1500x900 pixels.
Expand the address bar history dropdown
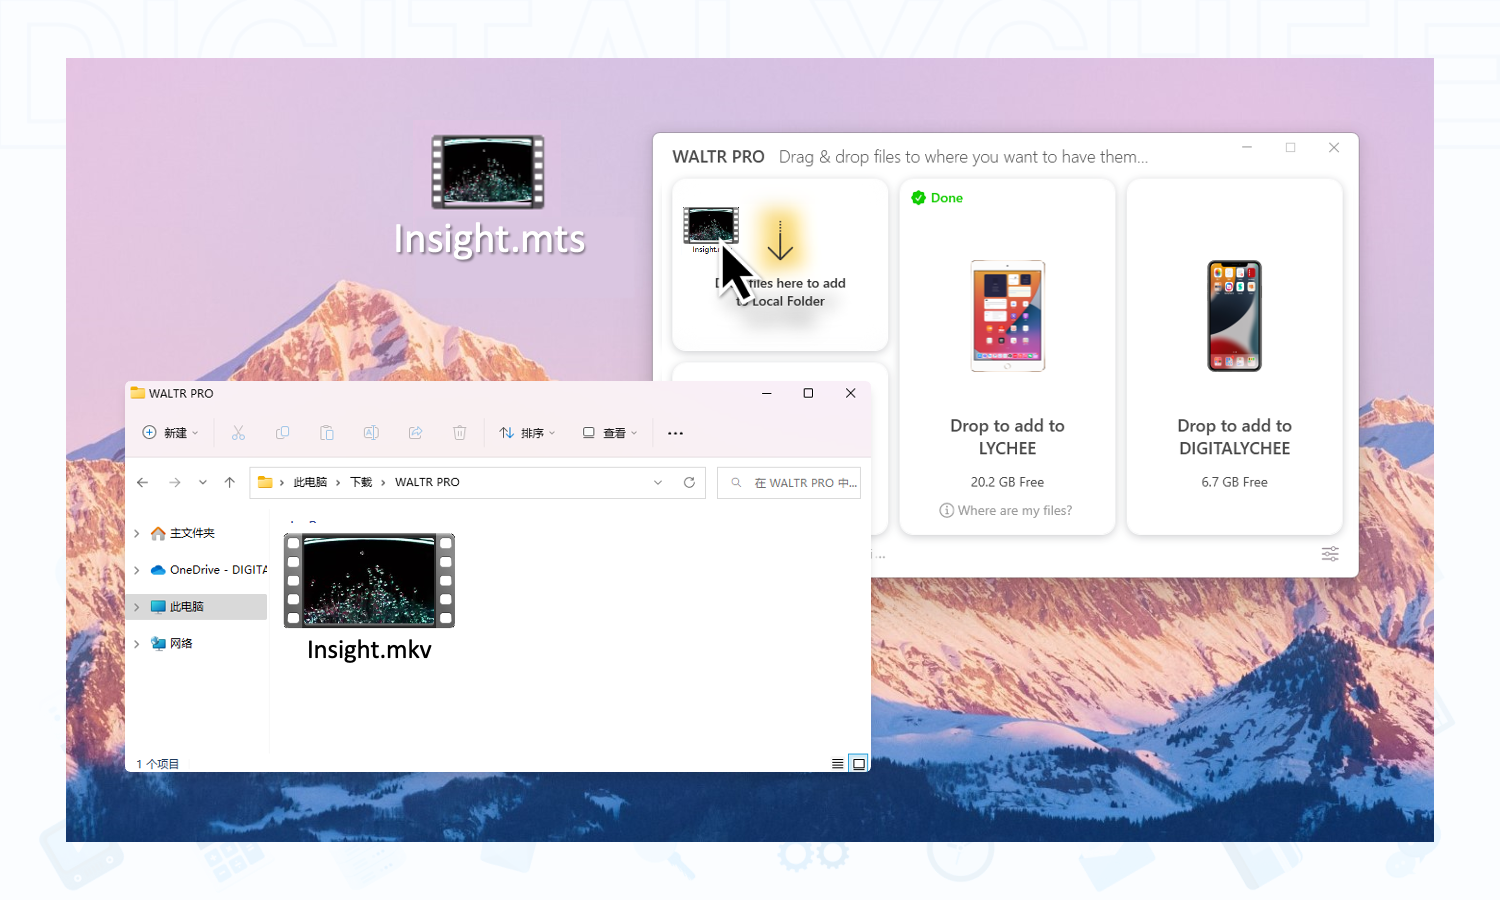[x=658, y=482]
